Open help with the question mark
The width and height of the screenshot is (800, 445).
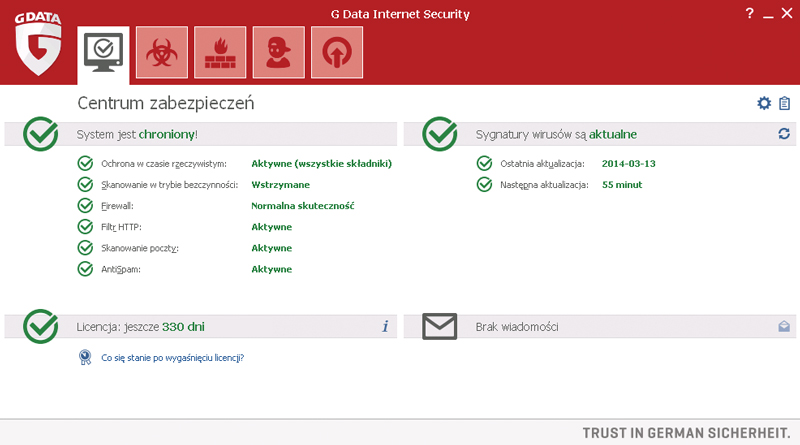[x=749, y=13]
